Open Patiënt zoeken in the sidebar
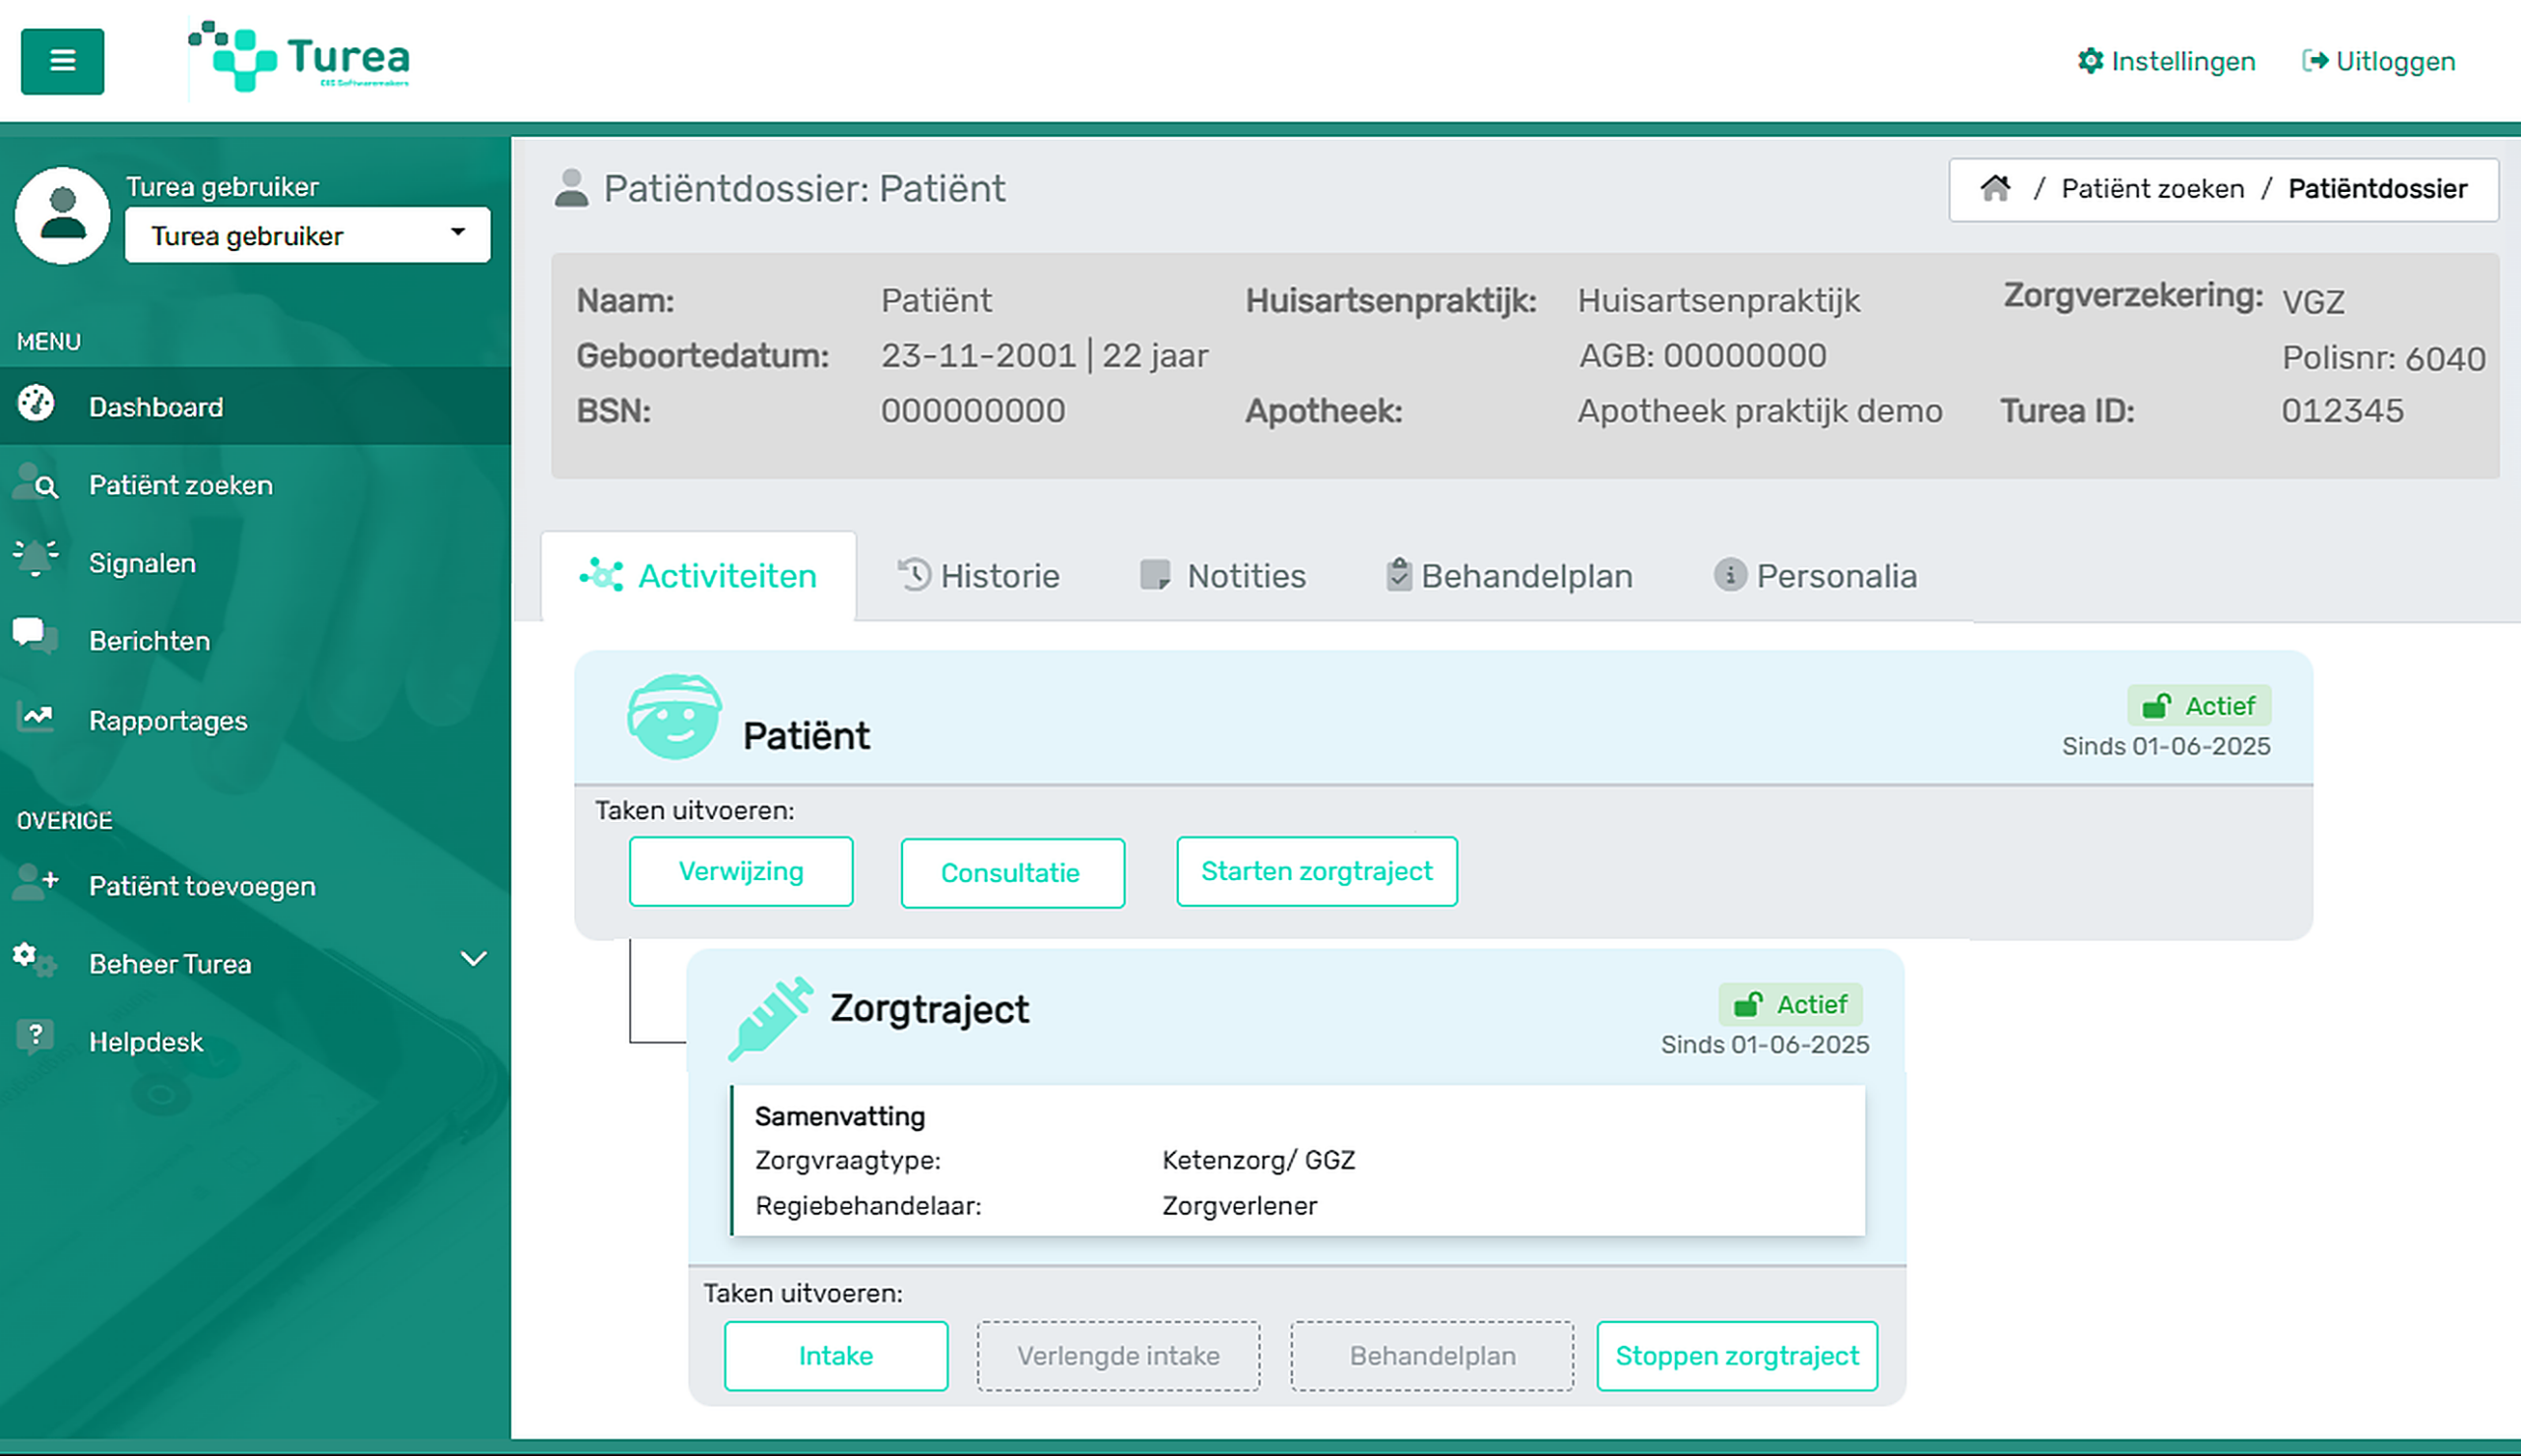Image resolution: width=2521 pixels, height=1456 pixels. point(255,485)
